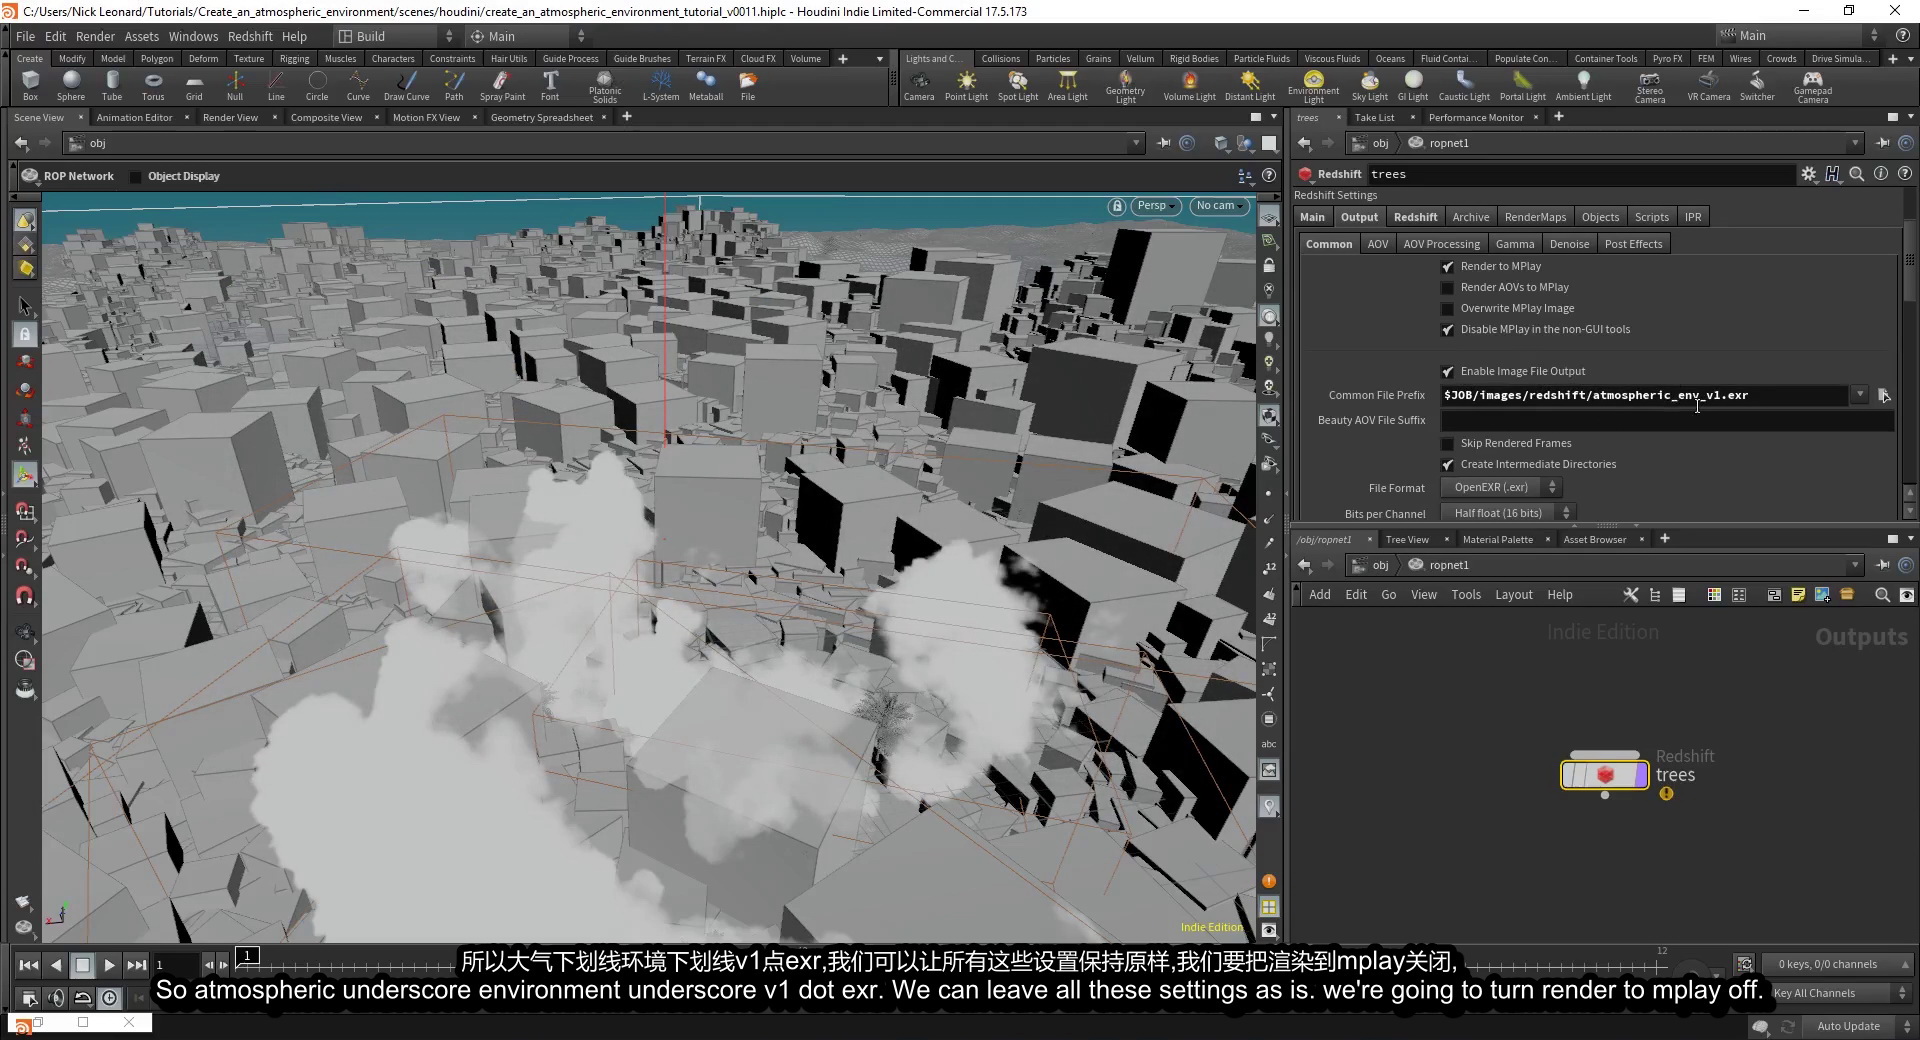Click the current frame number field
The height and width of the screenshot is (1040, 1920).
175,965
